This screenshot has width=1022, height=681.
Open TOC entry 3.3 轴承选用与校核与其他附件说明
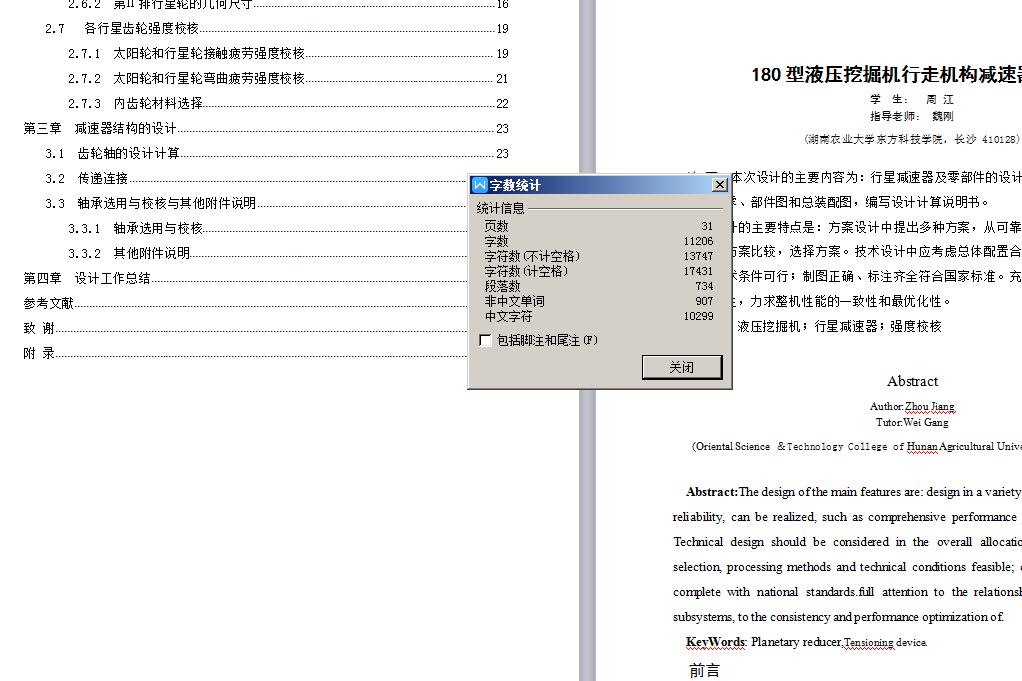(x=256, y=203)
